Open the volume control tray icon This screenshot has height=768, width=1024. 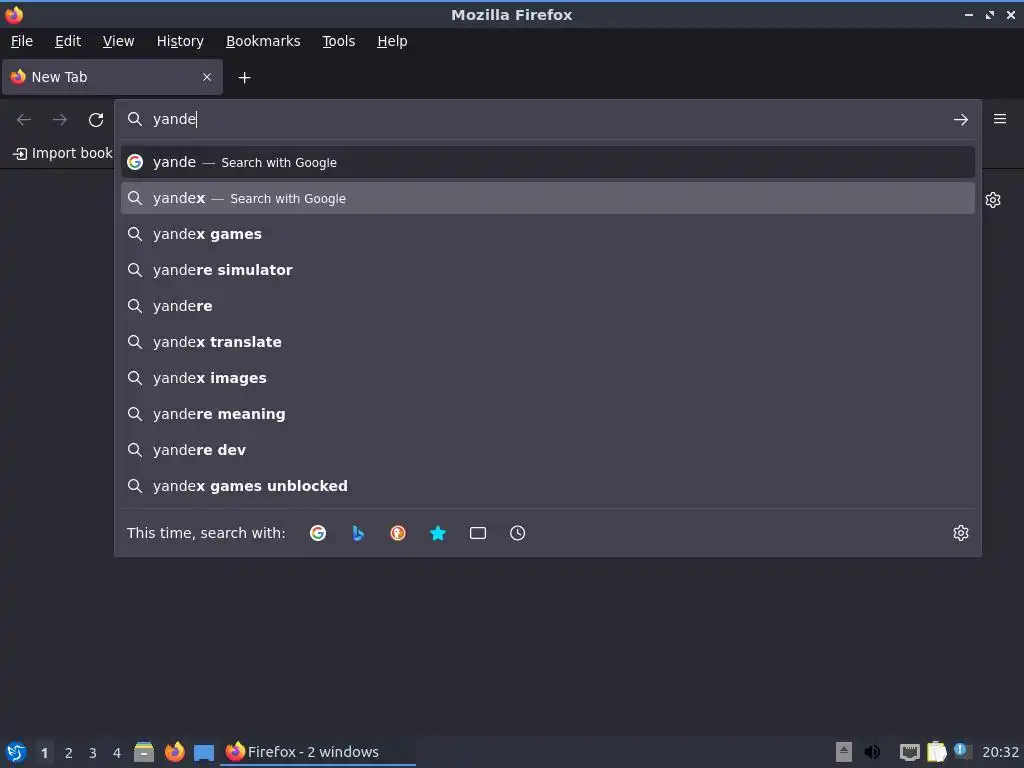(x=872, y=752)
